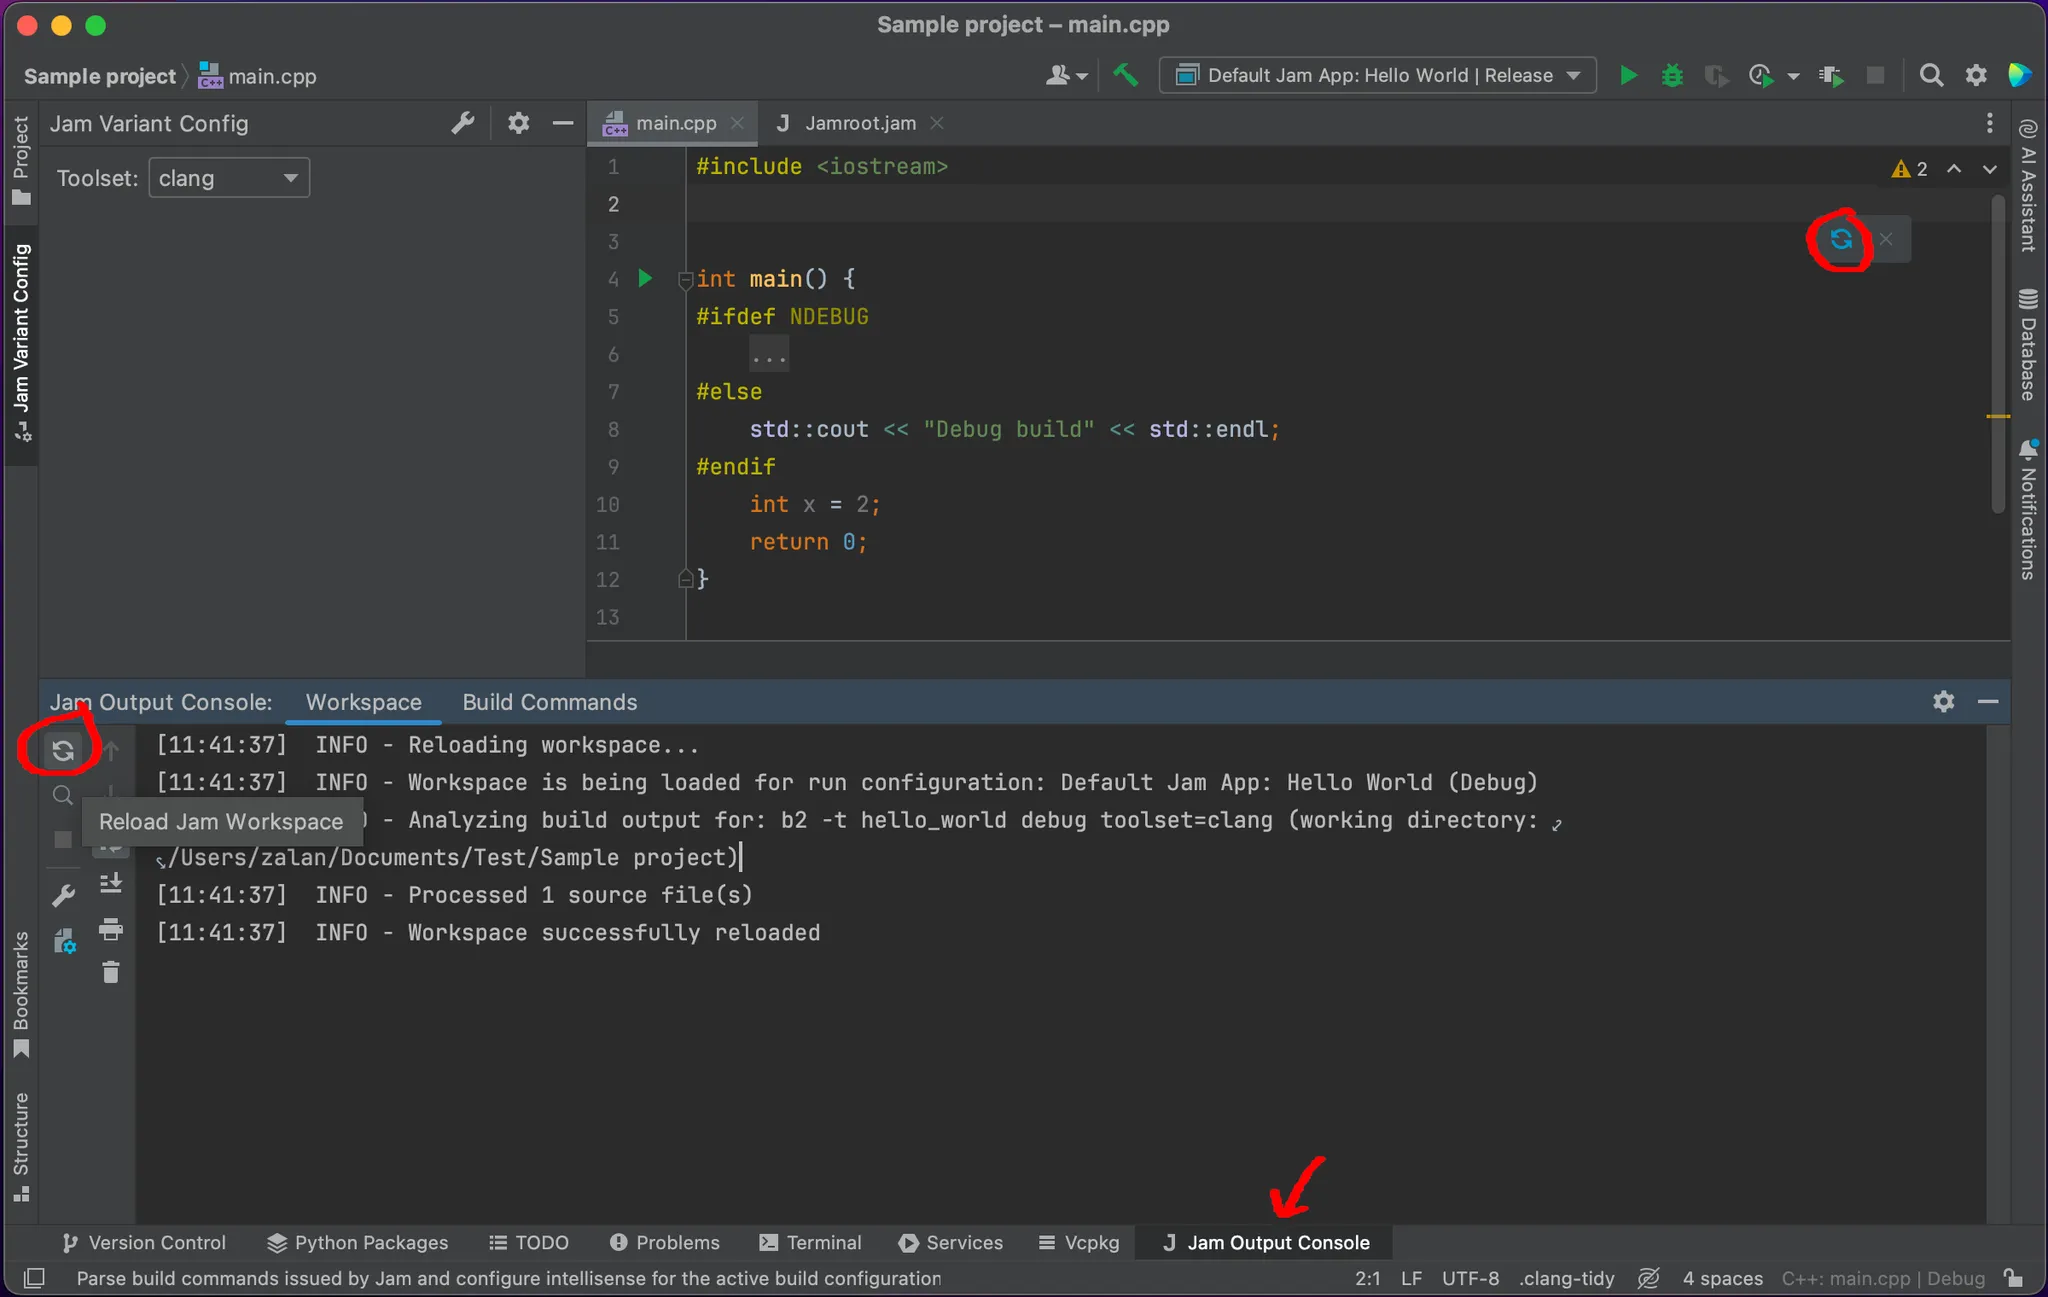Select the Workspace console tab

(x=364, y=702)
